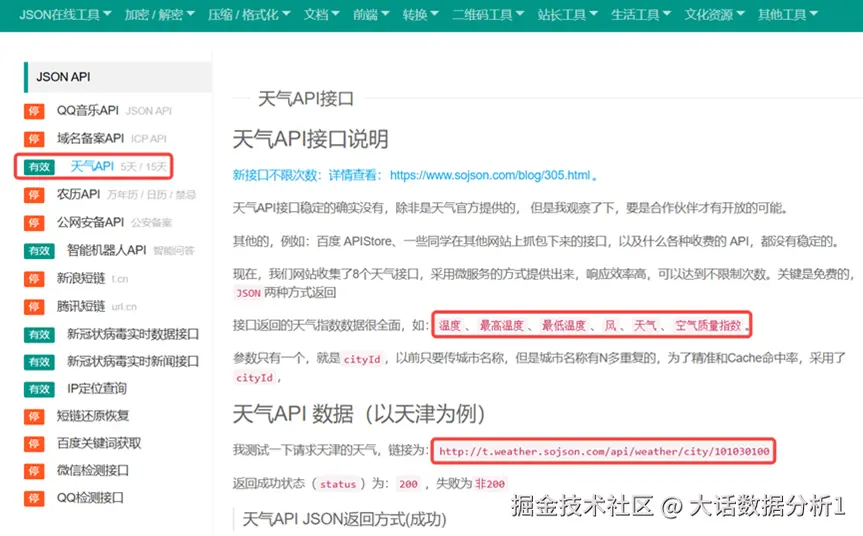Viewport: 863px width, 536px height.
Task: Open 百度关键词获取 sidebar entry
Action: (x=99, y=443)
